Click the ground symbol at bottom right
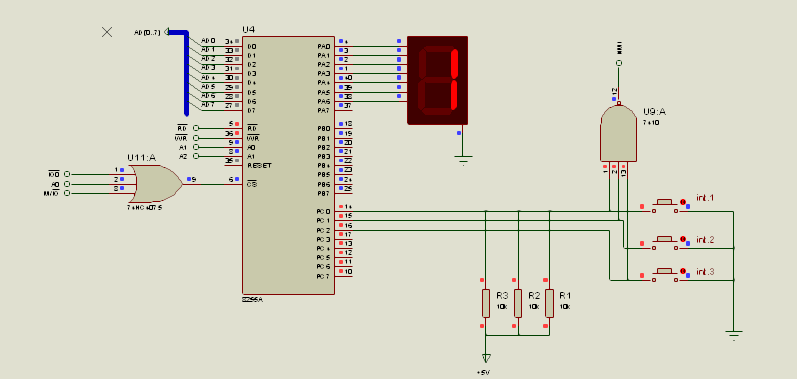Screen dimensions: 797x379 click(x=733, y=335)
